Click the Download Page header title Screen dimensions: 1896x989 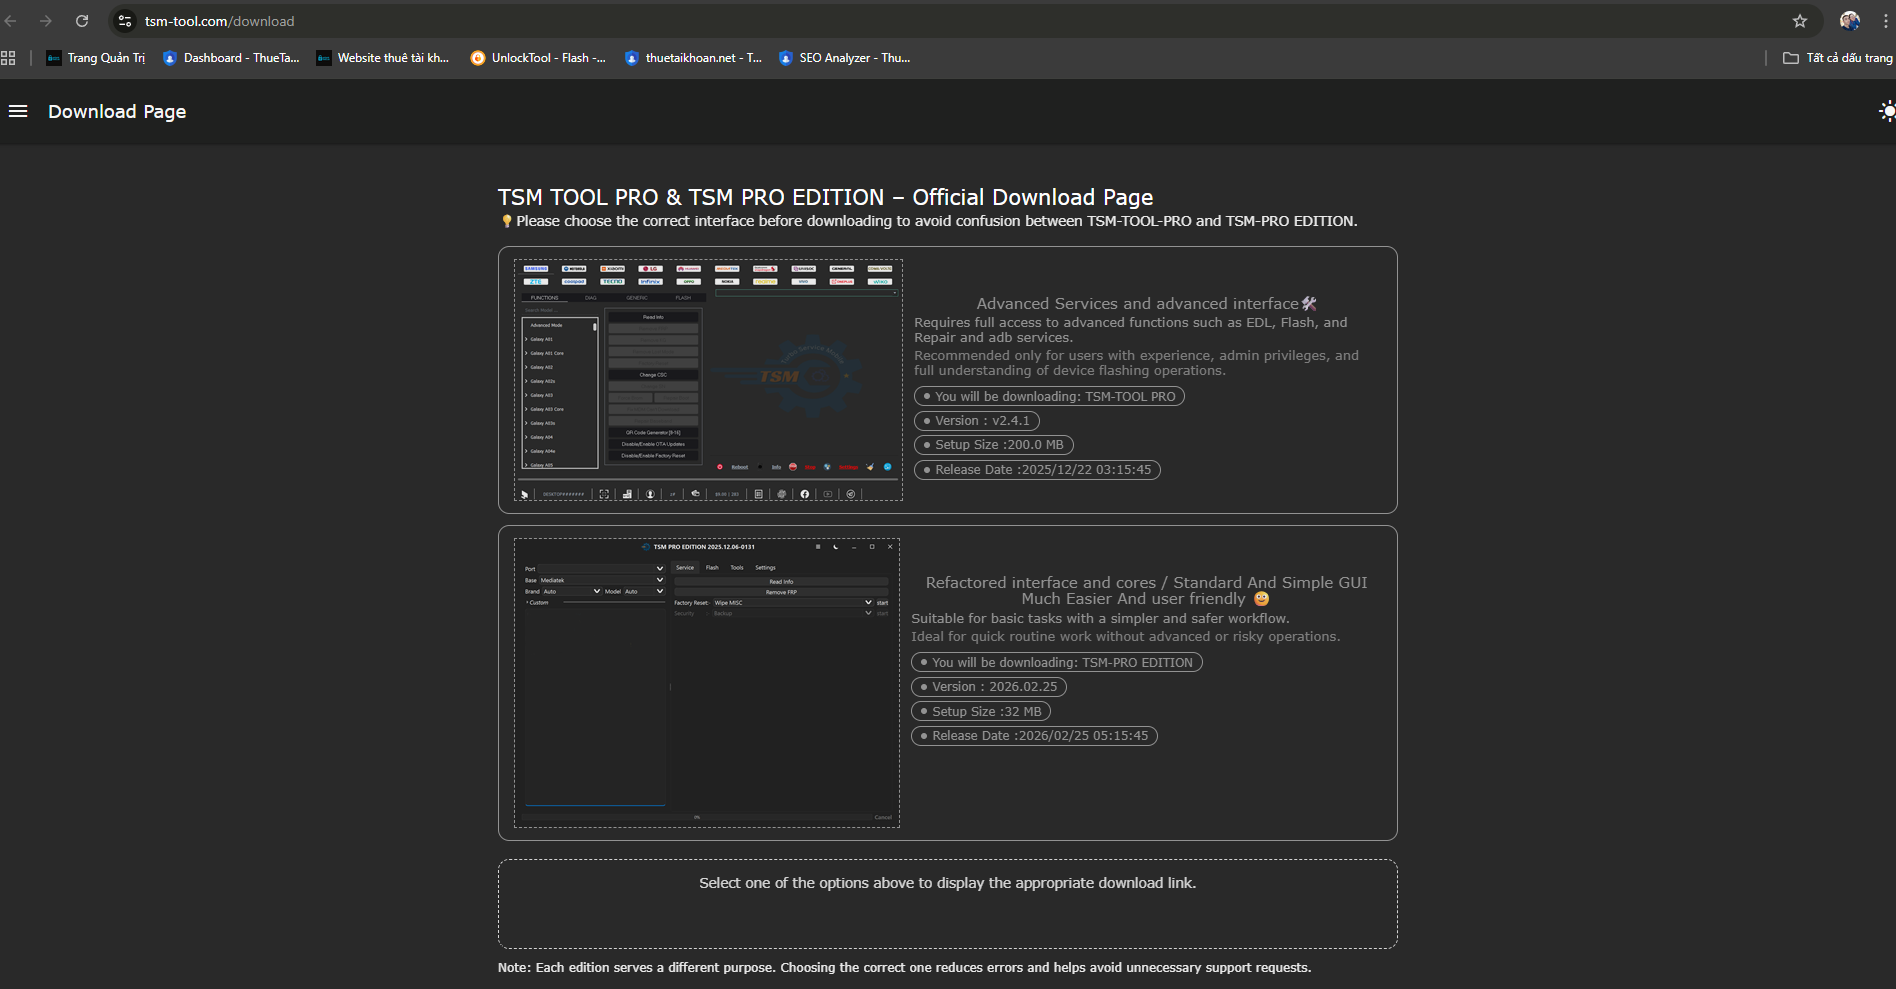pyautogui.click(x=117, y=112)
